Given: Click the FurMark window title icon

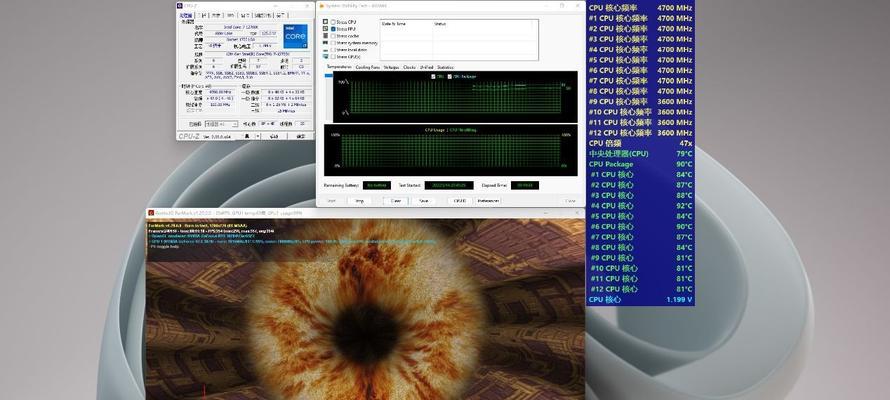Looking at the screenshot, I should click(x=151, y=213).
